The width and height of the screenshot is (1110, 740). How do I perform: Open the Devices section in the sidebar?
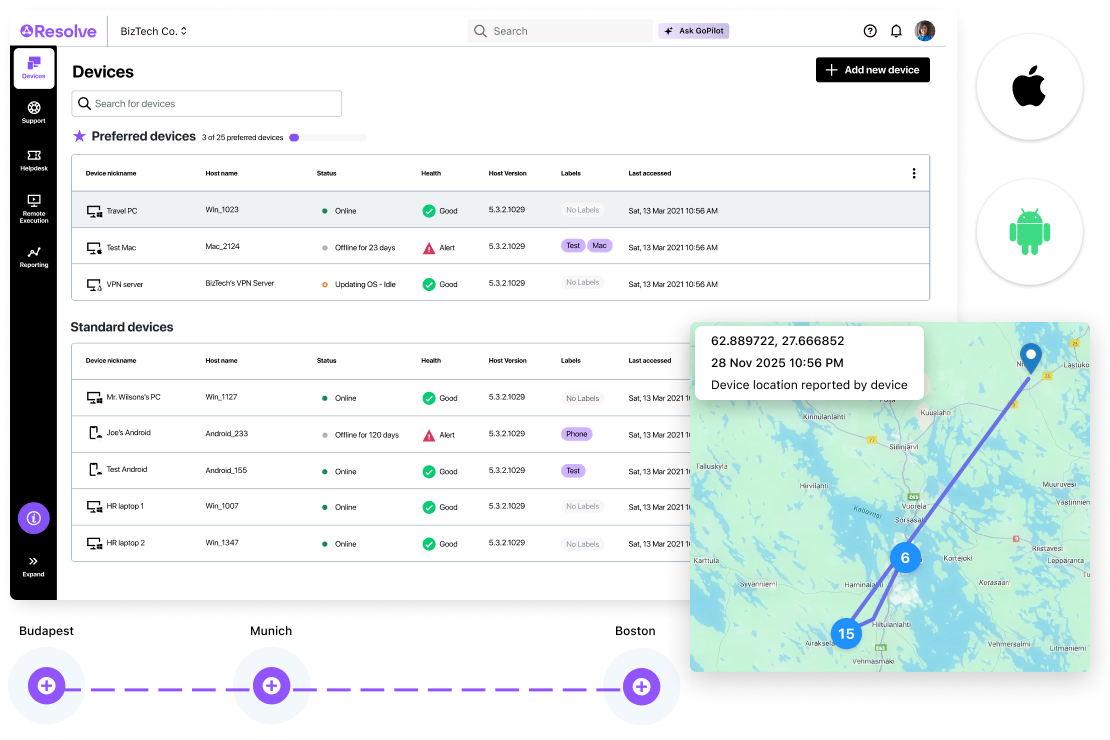[x=33, y=68]
